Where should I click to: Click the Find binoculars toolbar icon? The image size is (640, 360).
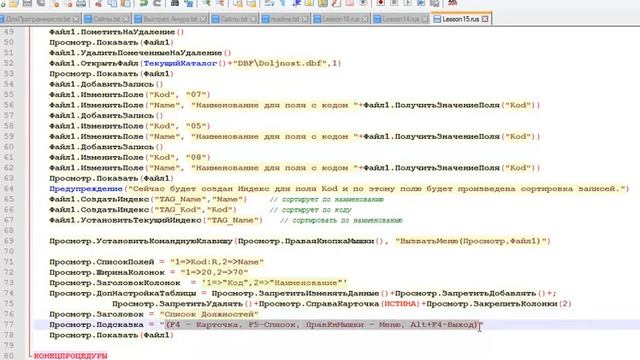(175, 3)
